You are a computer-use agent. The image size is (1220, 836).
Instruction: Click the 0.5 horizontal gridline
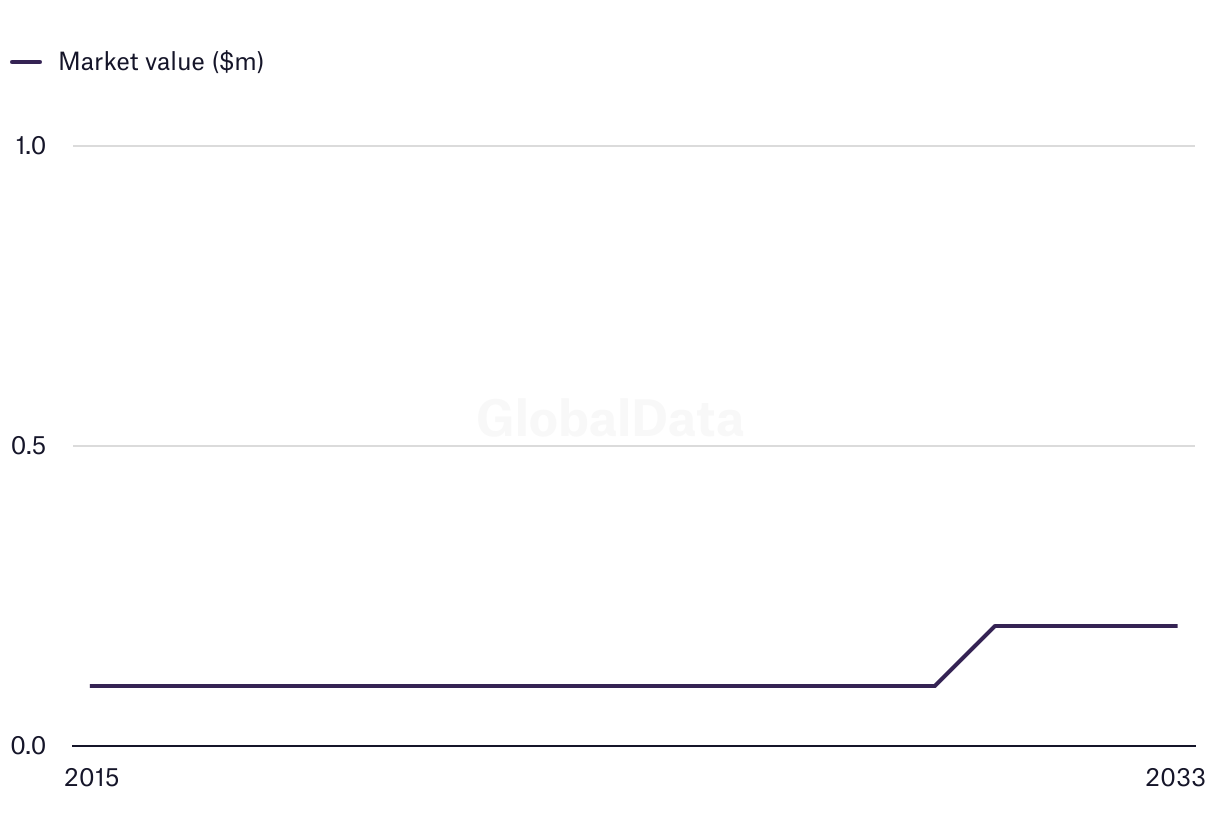tap(300, 446)
